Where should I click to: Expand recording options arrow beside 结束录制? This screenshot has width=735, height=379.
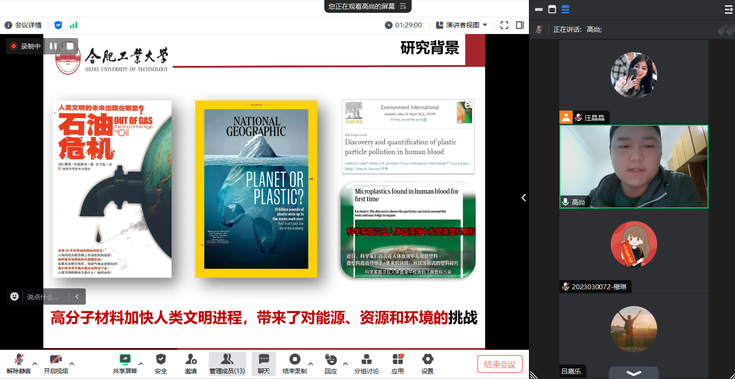click(x=310, y=364)
